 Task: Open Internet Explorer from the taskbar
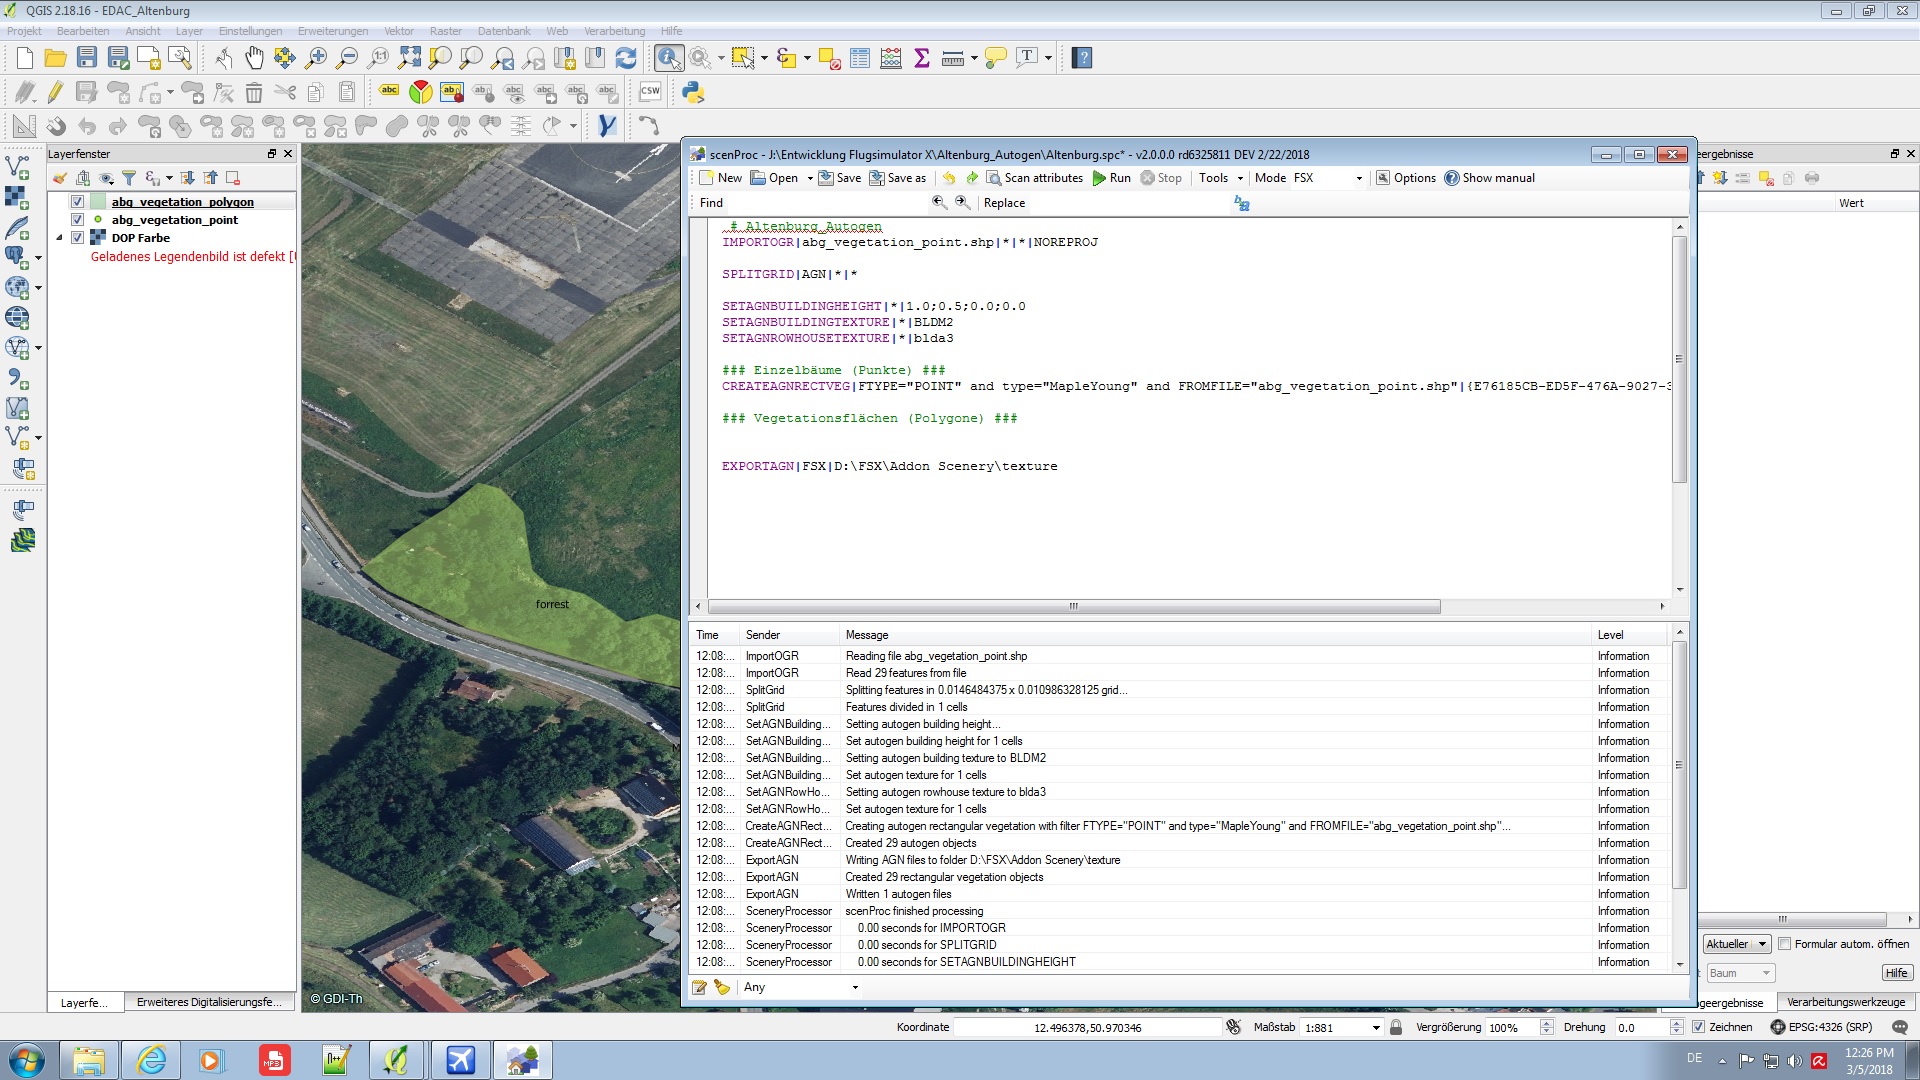point(151,1060)
